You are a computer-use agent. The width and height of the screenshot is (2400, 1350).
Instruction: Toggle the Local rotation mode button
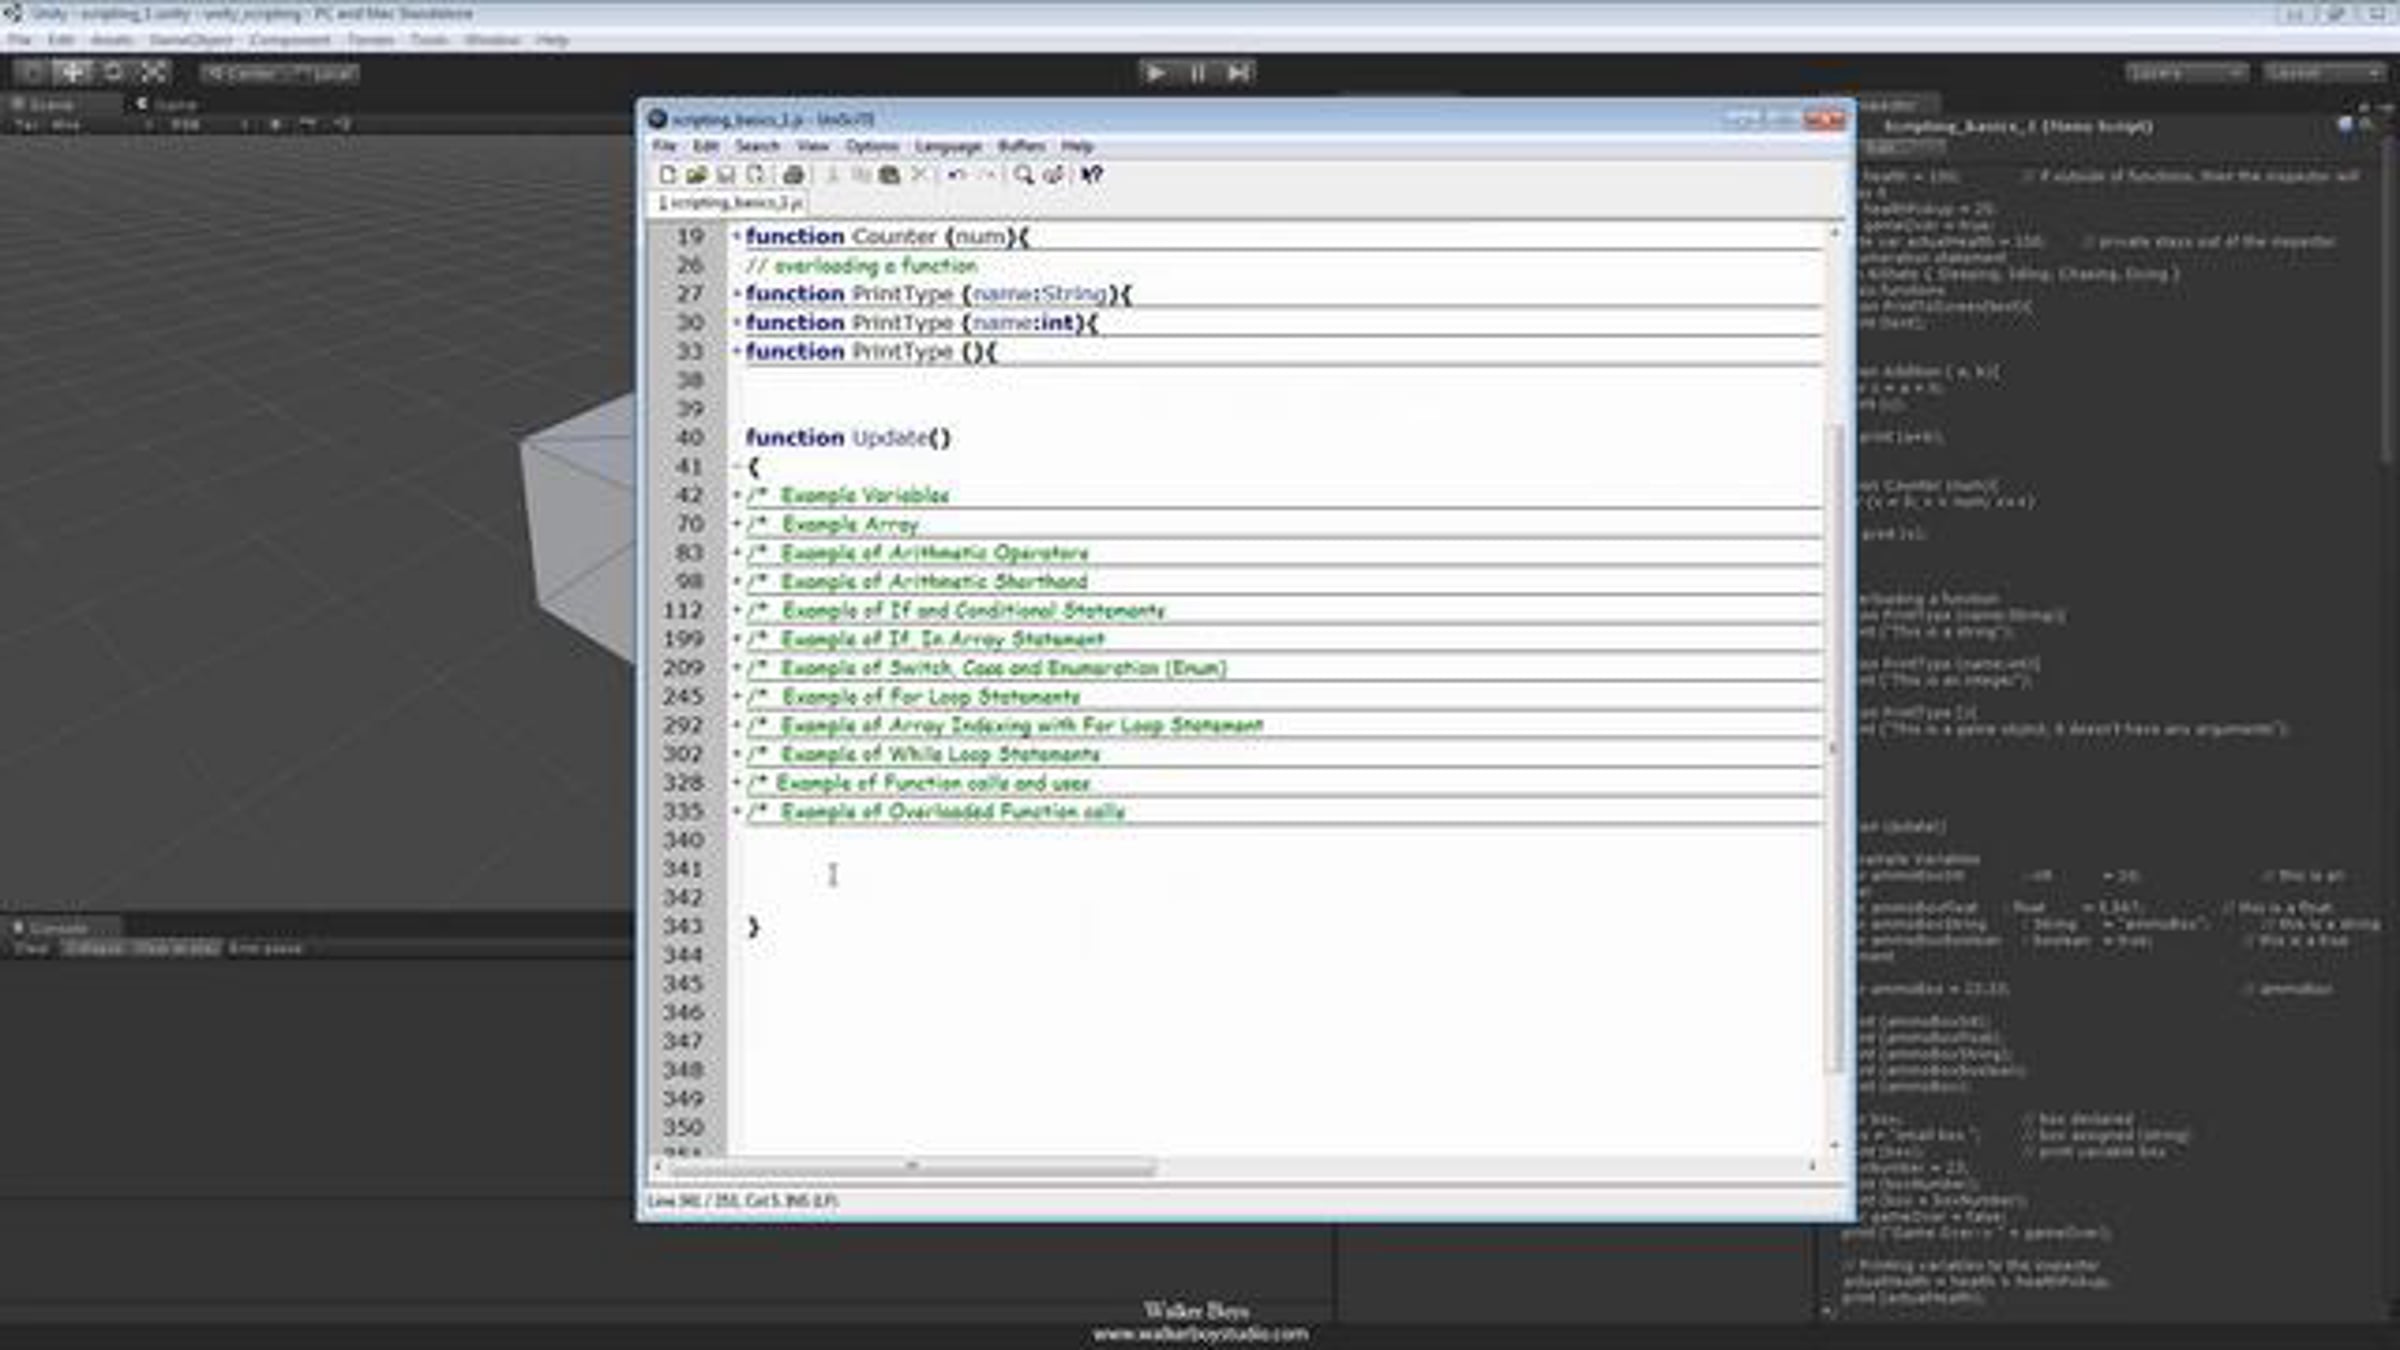point(322,73)
